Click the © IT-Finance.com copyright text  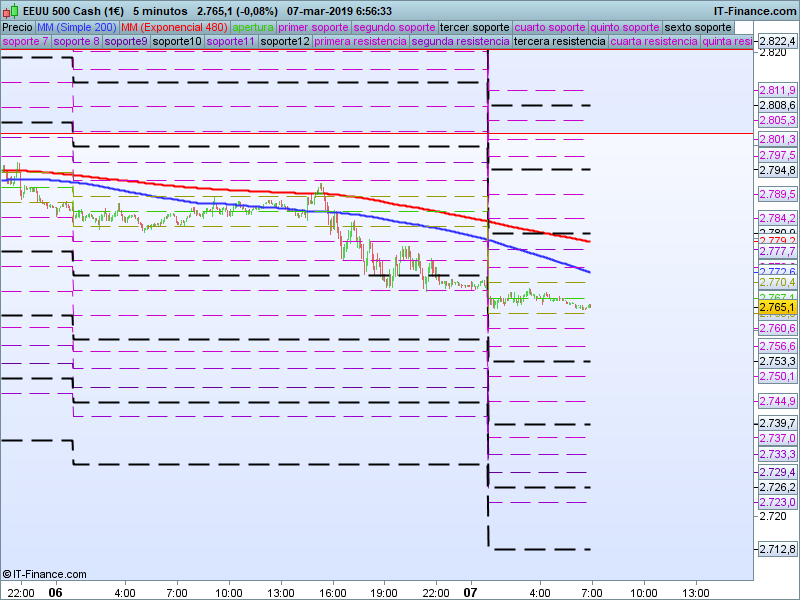pos(45,574)
